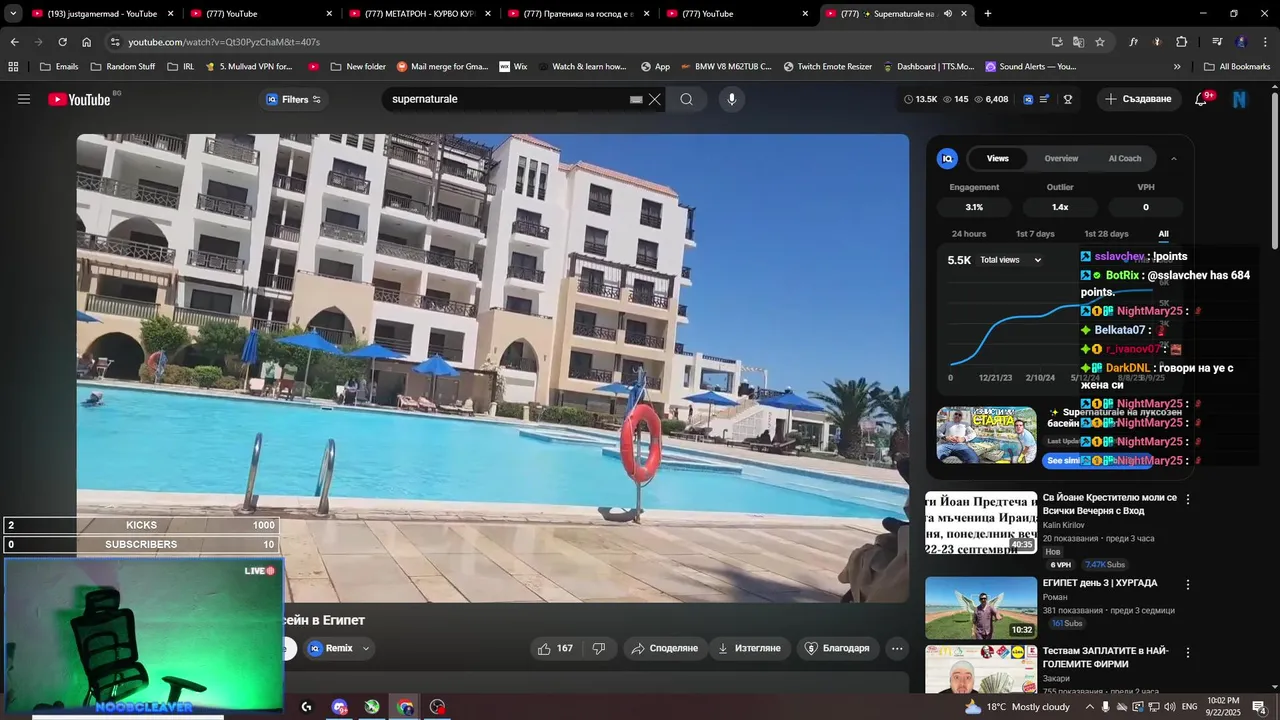This screenshot has width=1280, height=720.
Task: Click the Благодаря thanks button
Action: click(837, 648)
